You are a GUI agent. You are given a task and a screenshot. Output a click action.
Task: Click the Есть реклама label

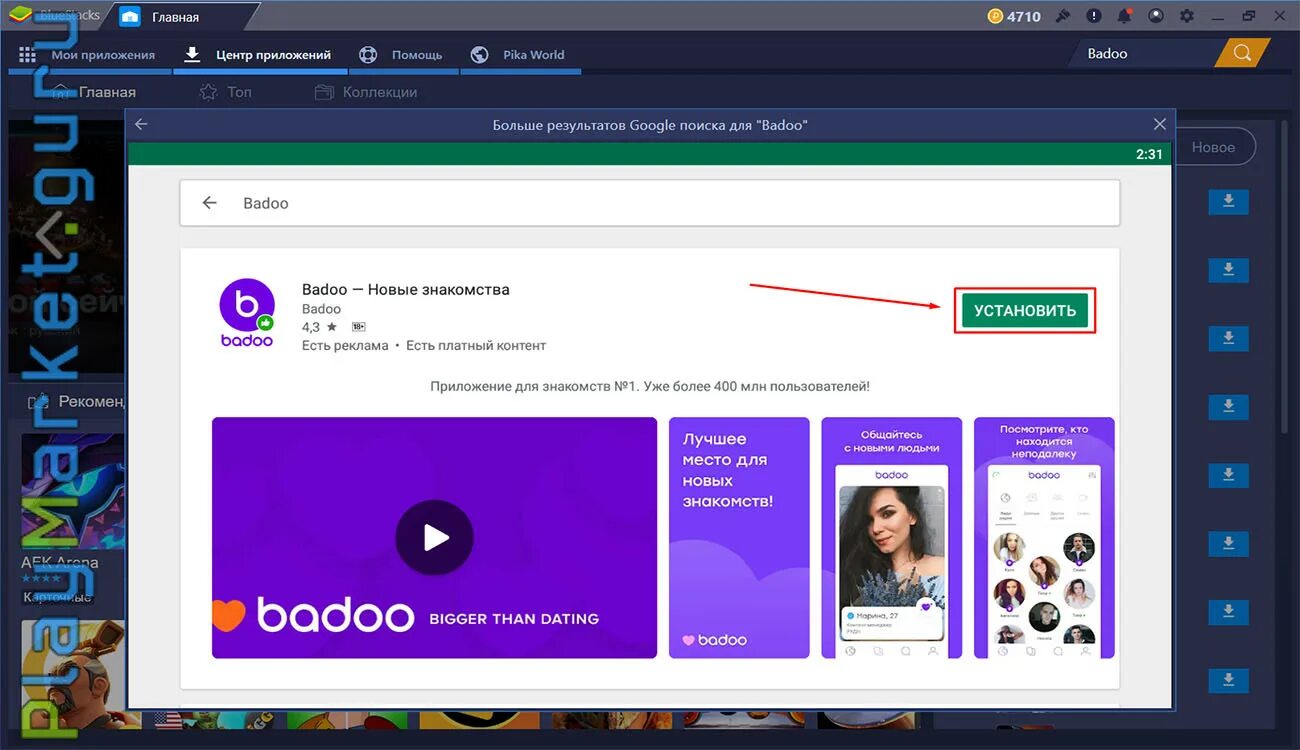[345, 345]
